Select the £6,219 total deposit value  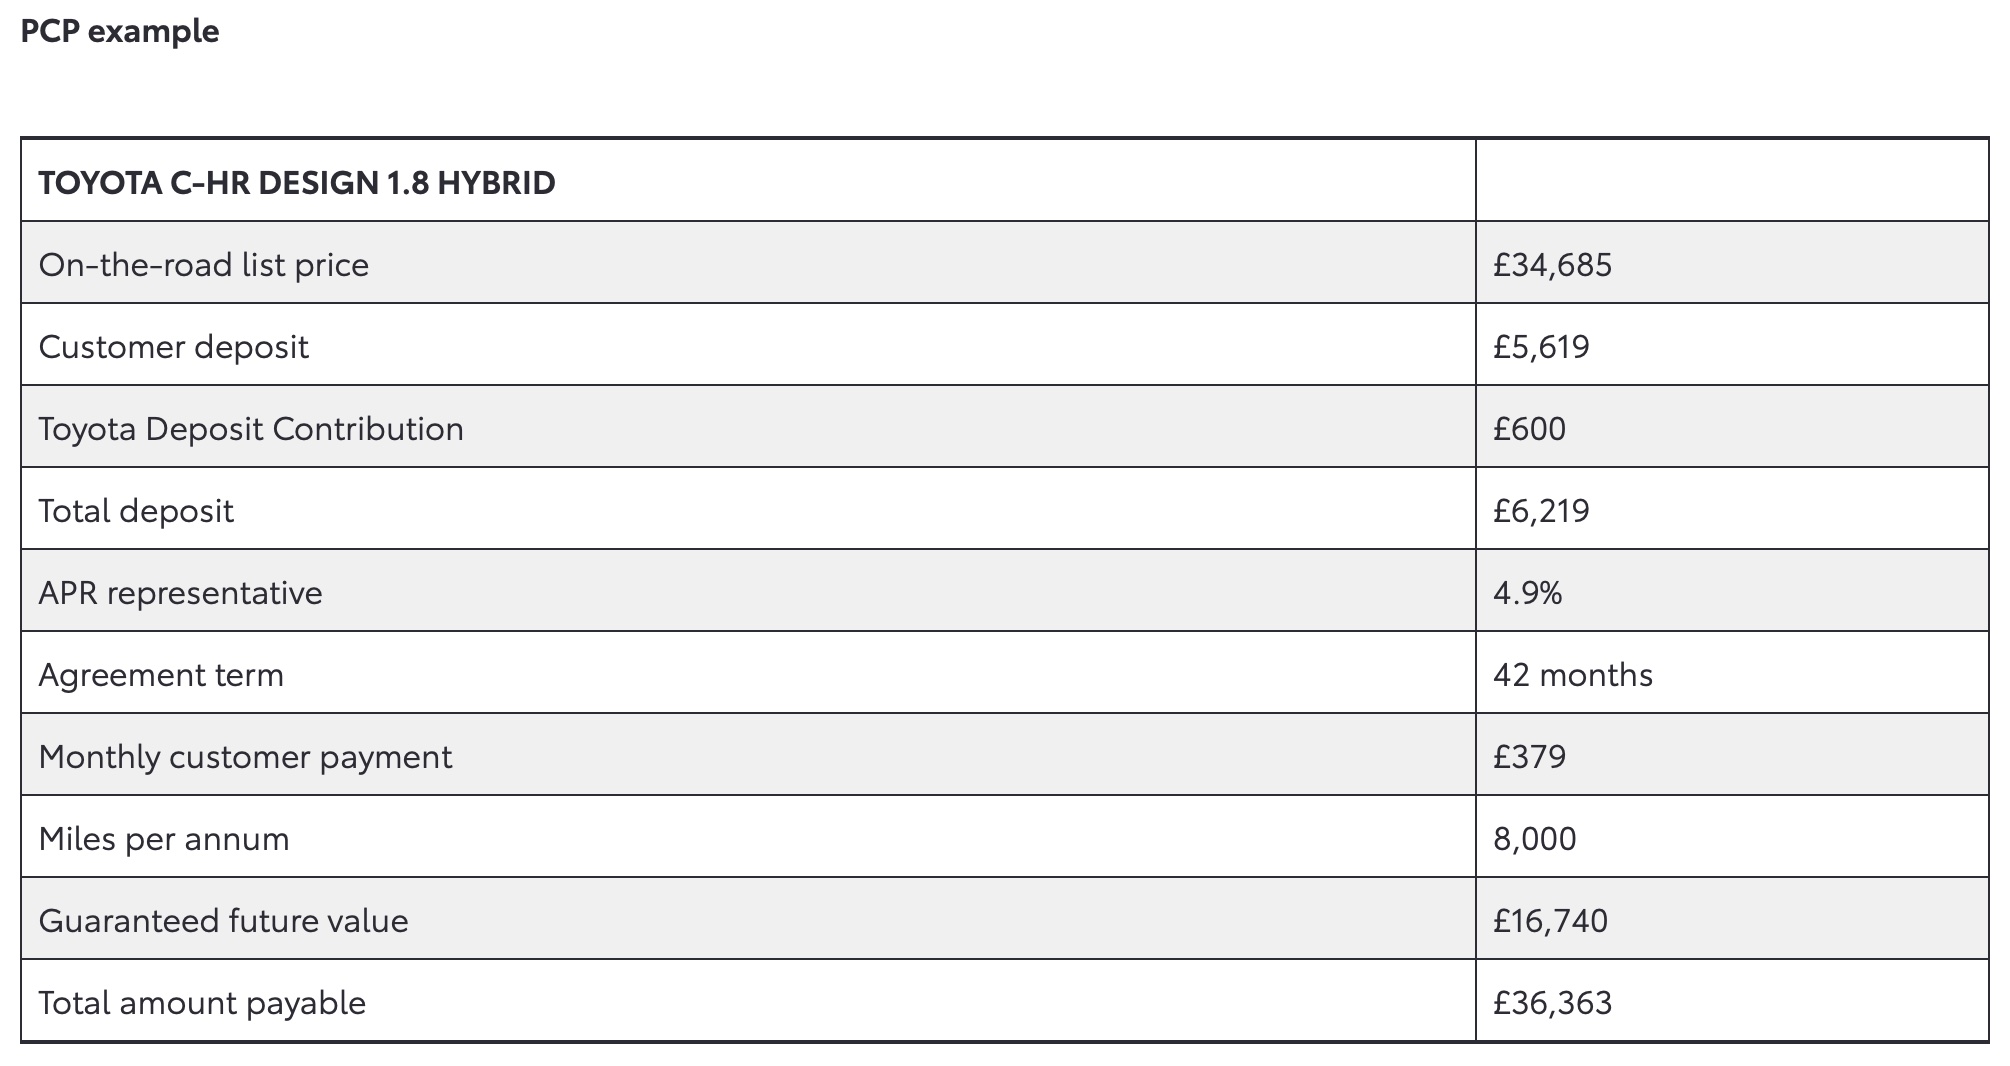point(1541,511)
